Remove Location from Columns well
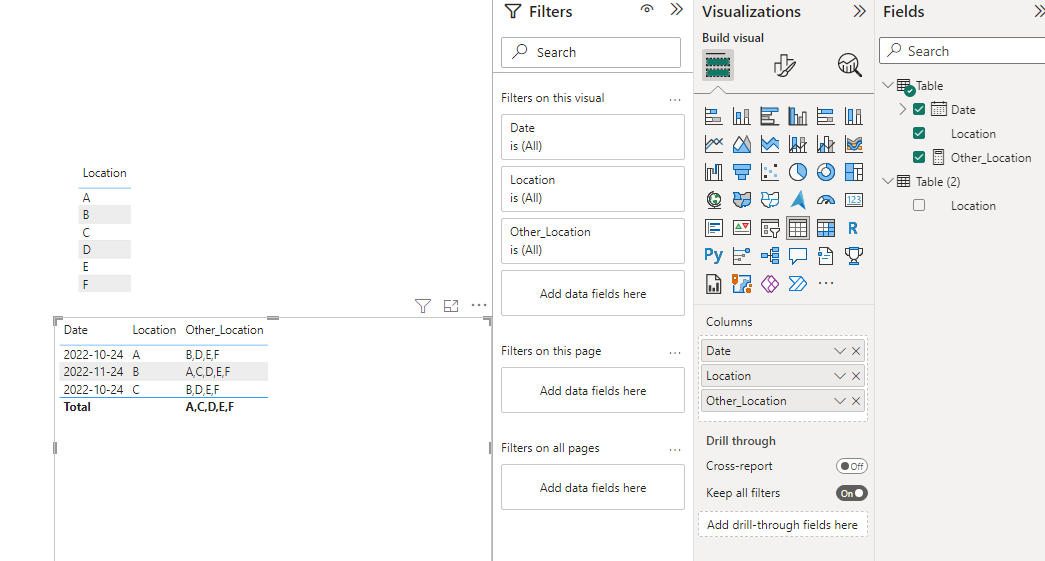Image resolution: width=1045 pixels, height=561 pixels. [x=856, y=376]
